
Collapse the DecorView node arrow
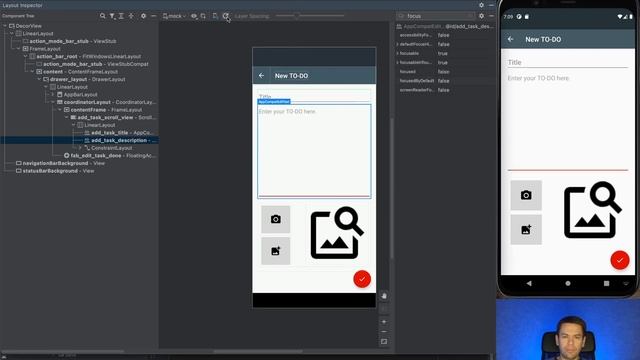[5, 26]
